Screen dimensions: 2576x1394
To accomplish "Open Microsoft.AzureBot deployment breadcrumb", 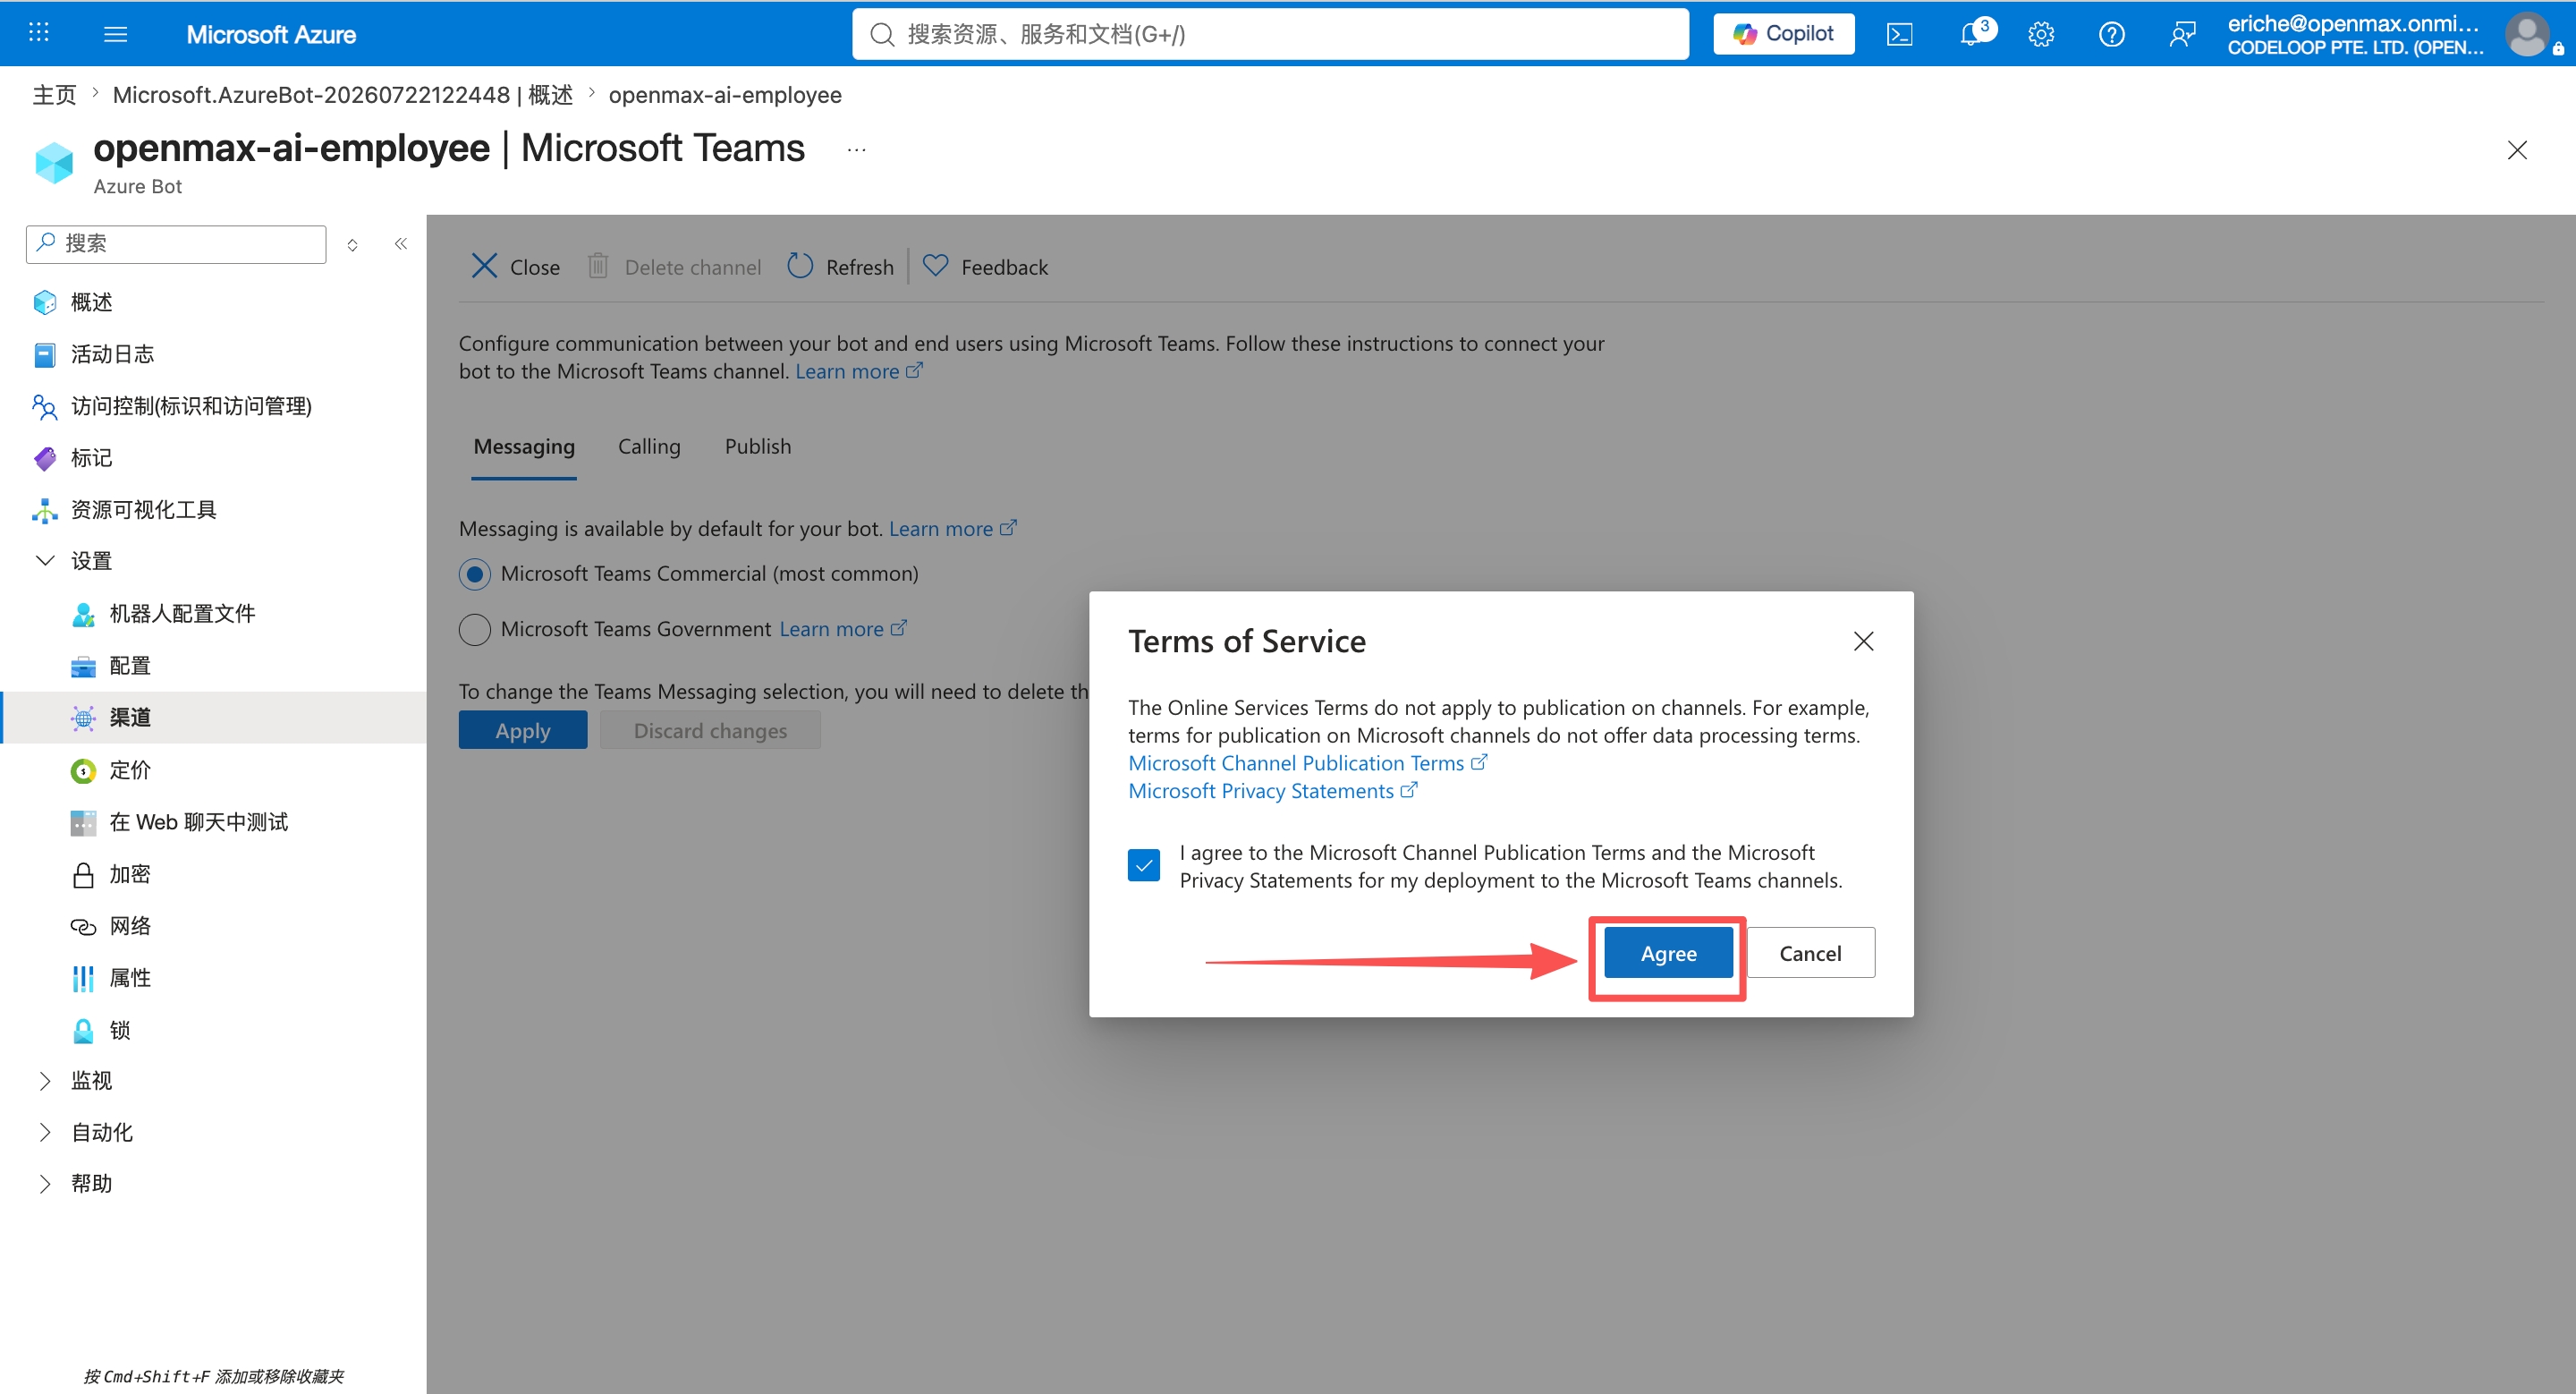I will point(343,95).
